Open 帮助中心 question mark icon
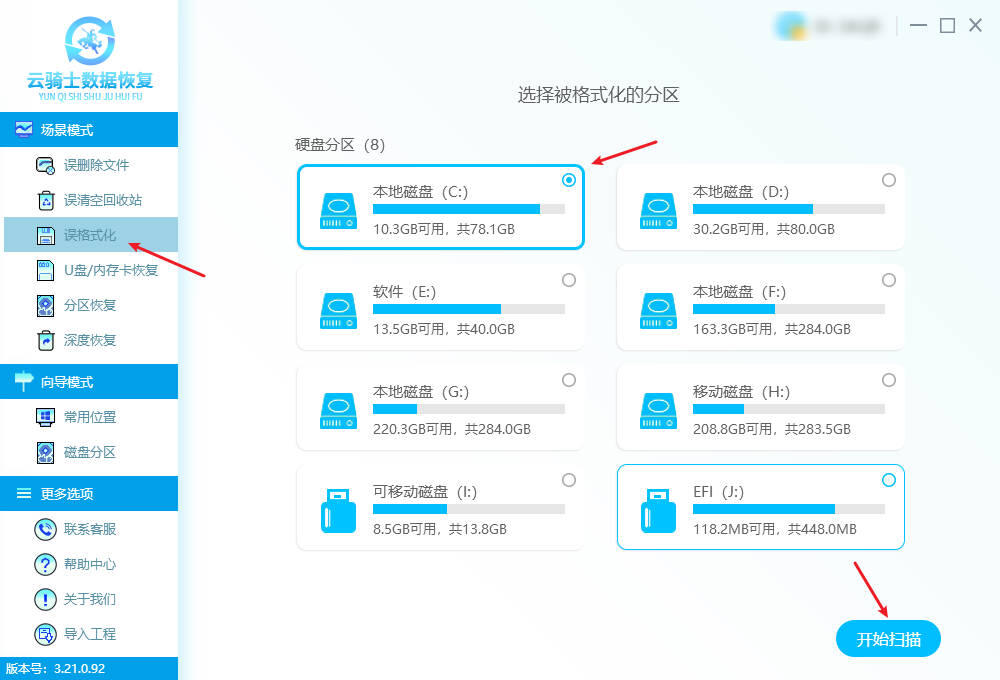The image size is (1000, 680). tap(45, 565)
